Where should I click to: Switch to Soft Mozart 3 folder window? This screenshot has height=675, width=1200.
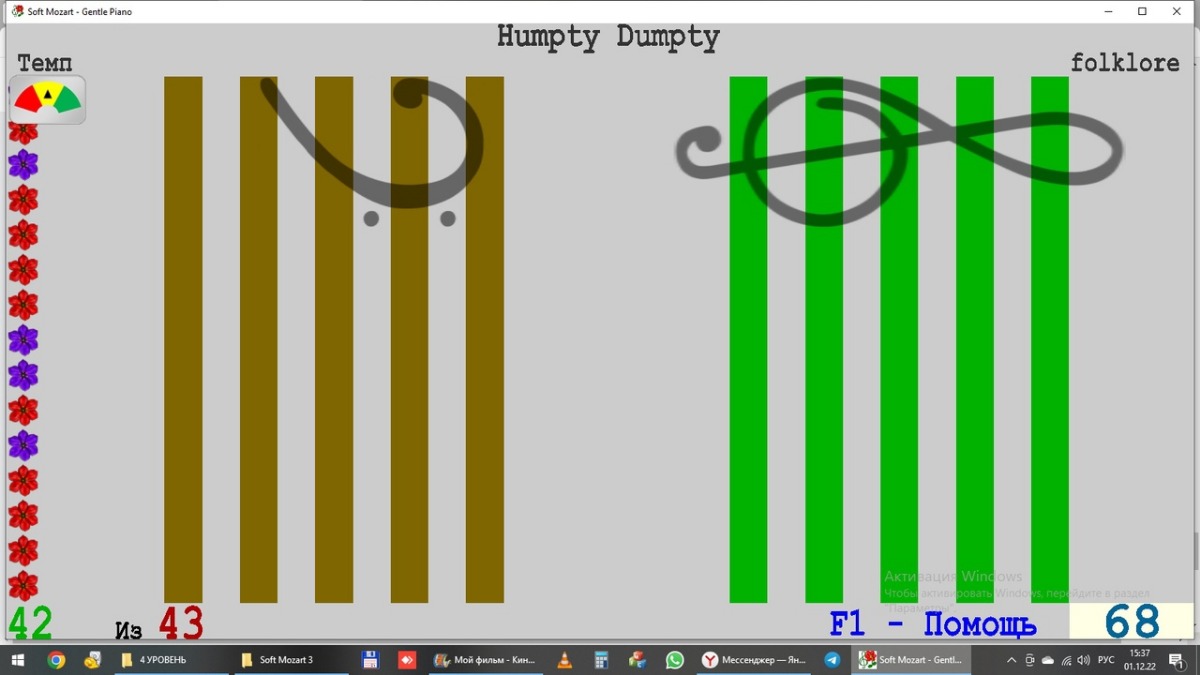pos(292,660)
